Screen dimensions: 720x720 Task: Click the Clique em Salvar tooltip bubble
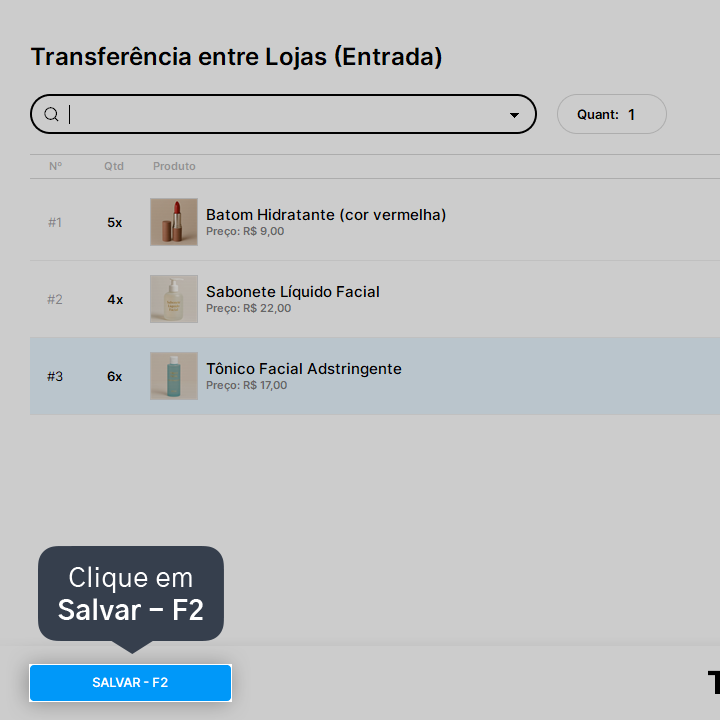(x=131, y=593)
